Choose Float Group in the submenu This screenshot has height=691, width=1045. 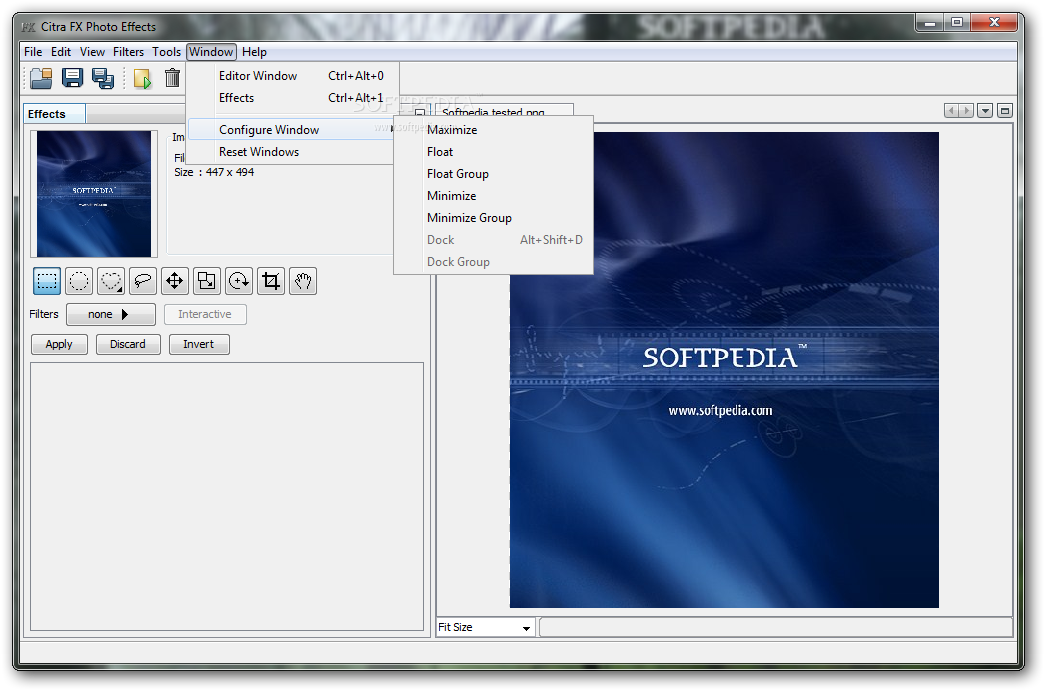click(x=493, y=174)
